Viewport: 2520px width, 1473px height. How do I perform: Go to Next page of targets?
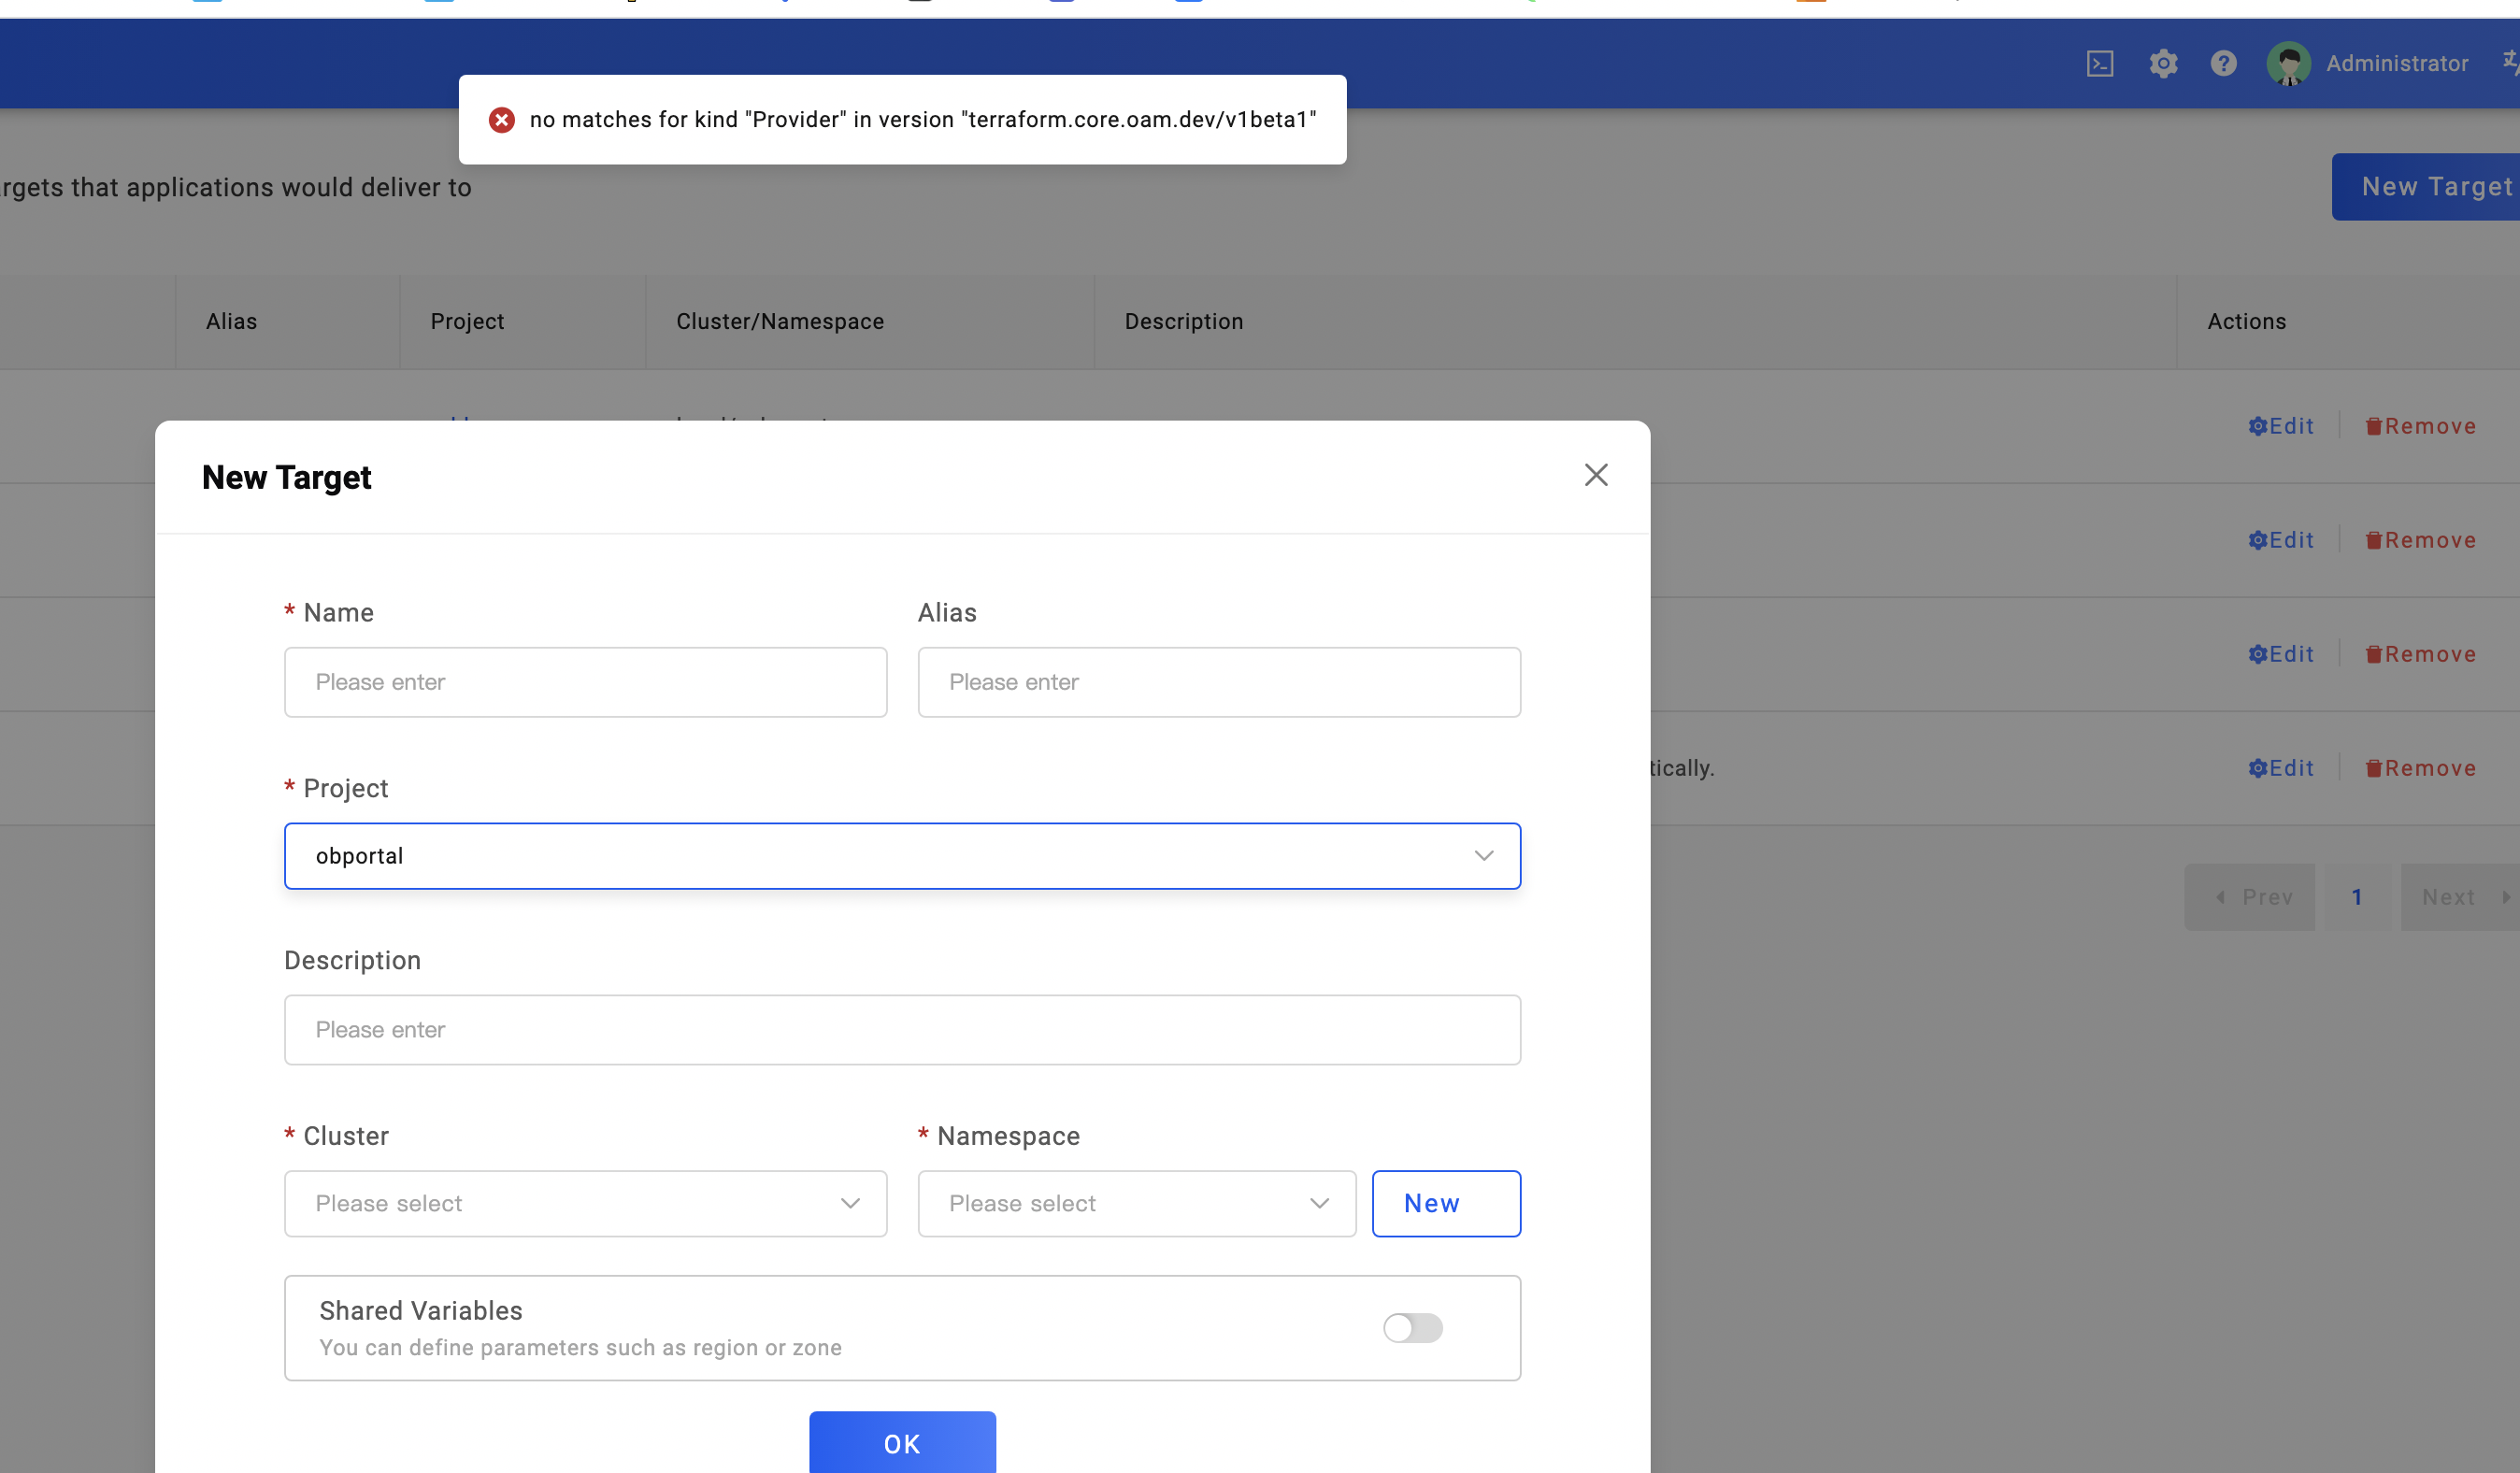[x=2450, y=897]
